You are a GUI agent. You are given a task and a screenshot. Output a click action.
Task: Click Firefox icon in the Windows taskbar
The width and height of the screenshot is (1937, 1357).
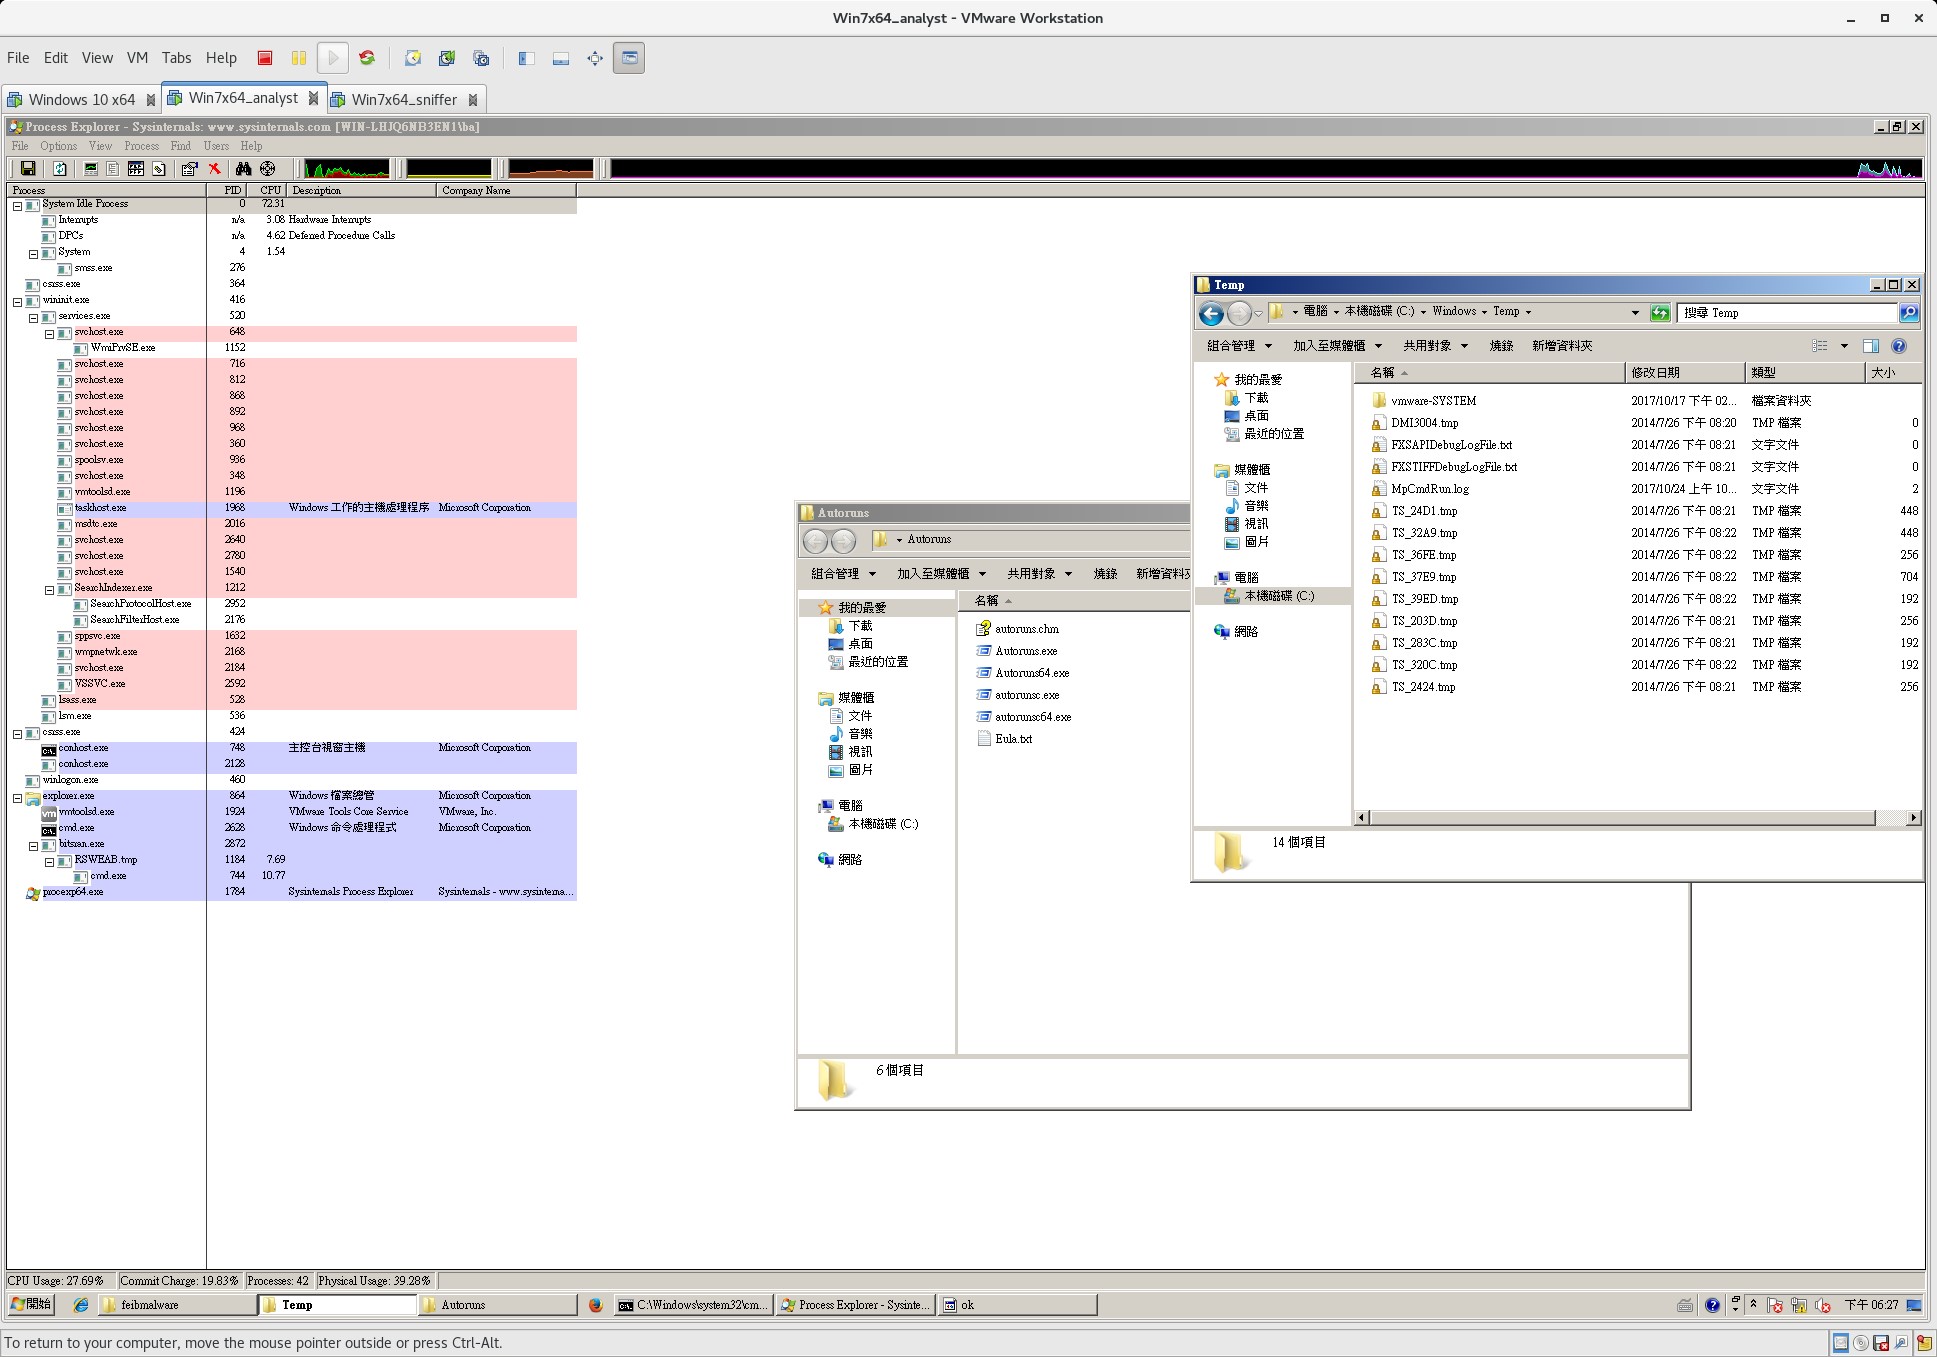click(596, 1305)
